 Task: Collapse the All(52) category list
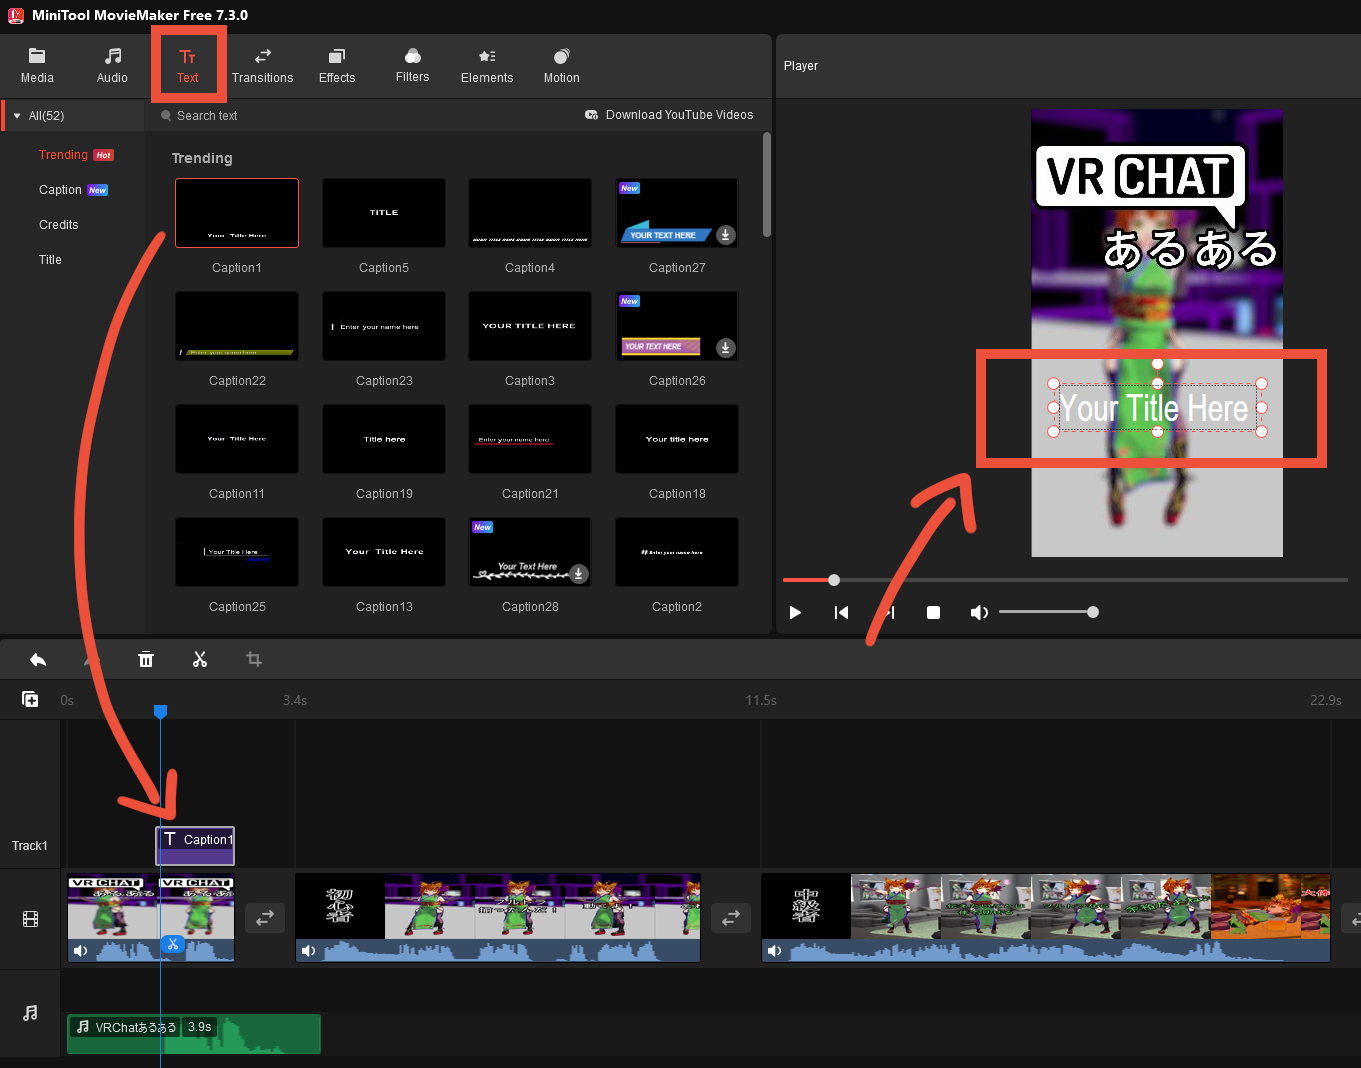(17, 116)
